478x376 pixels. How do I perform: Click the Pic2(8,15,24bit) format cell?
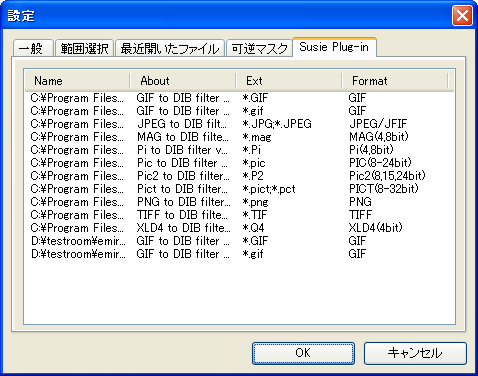387,176
